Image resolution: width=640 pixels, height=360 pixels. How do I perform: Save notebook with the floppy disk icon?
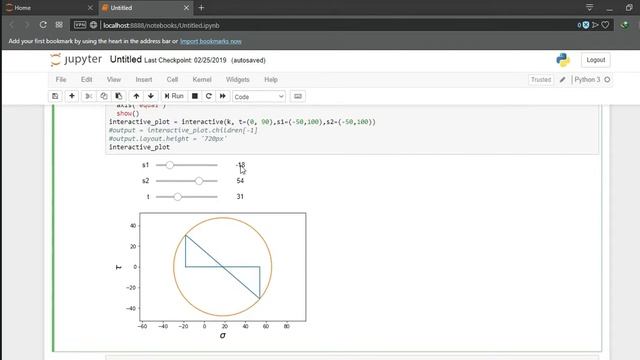(x=55, y=96)
